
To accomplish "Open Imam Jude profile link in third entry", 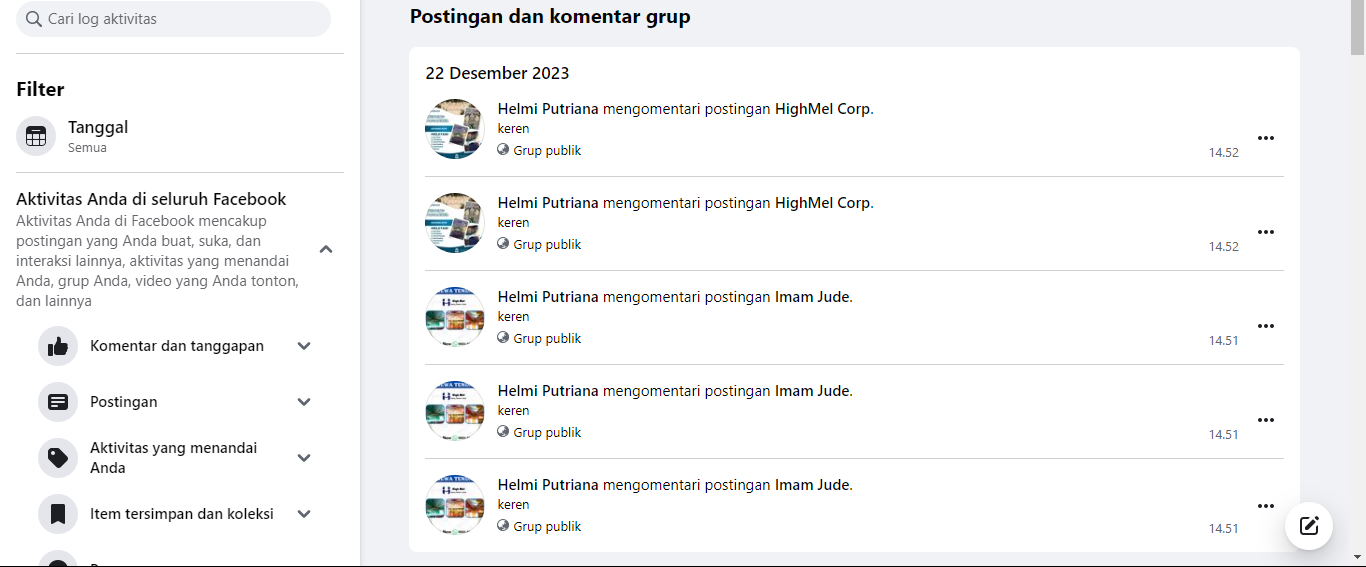I will tap(812, 297).
